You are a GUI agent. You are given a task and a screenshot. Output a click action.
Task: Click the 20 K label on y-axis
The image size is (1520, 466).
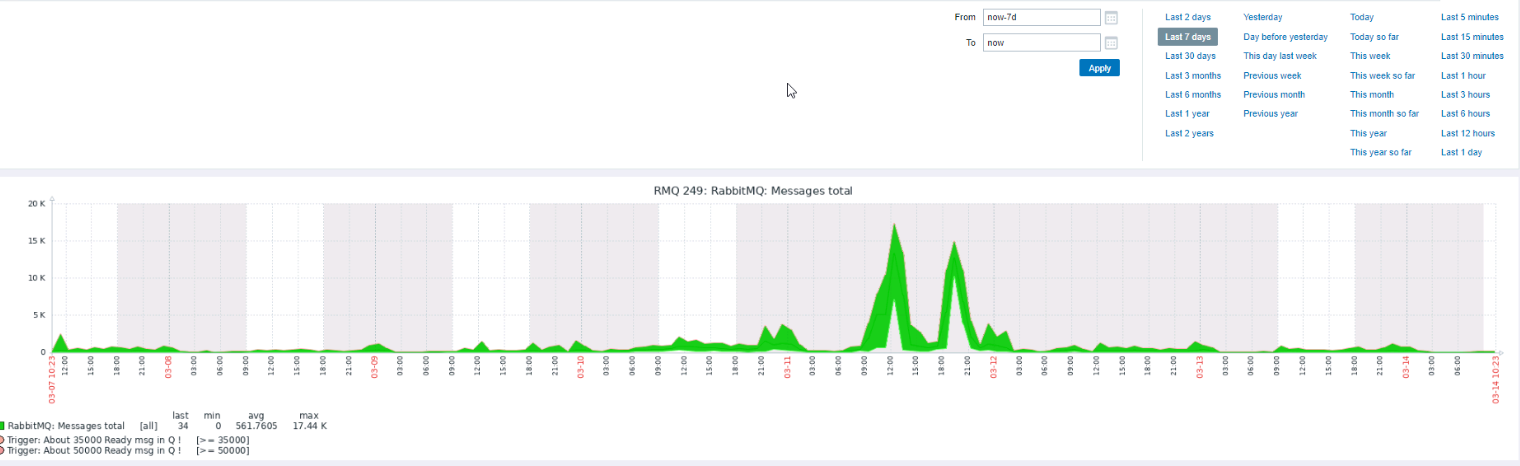(36, 204)
